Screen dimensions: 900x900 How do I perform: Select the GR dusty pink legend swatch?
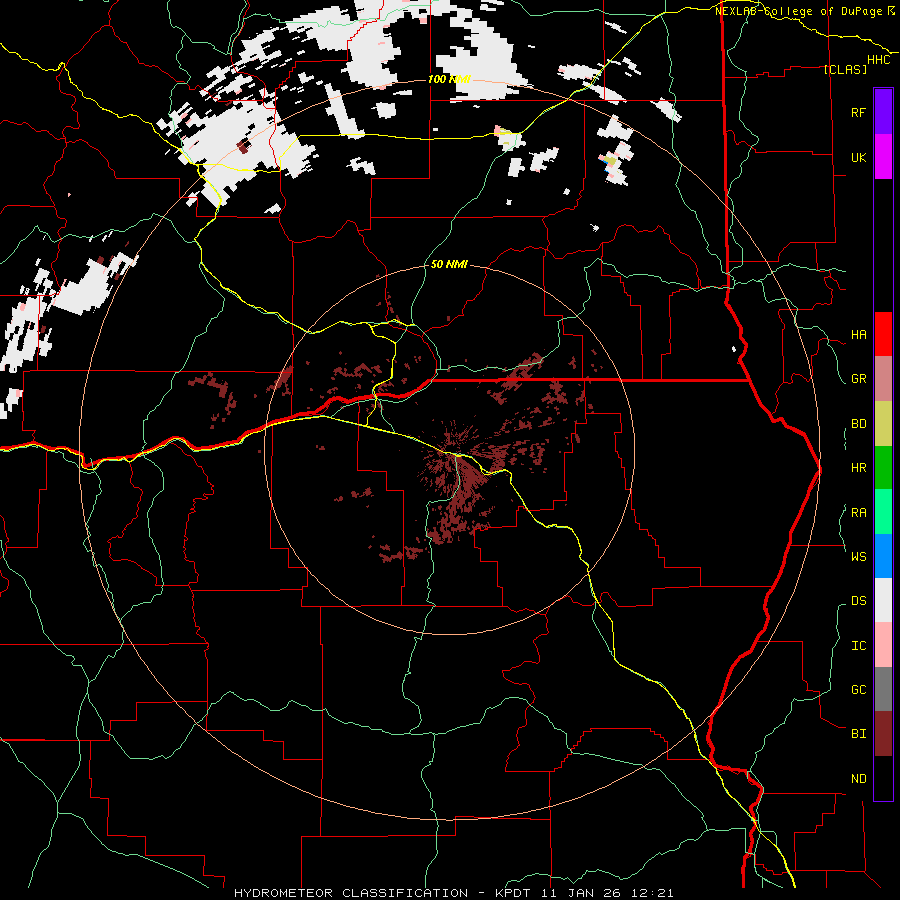(883, 378)
